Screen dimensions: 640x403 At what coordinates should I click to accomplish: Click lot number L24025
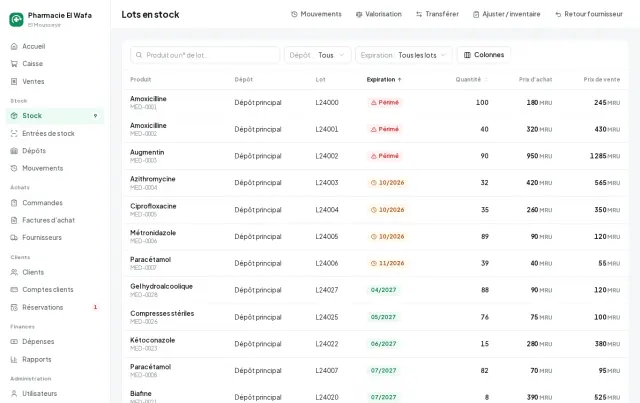(x=327, y=317)
